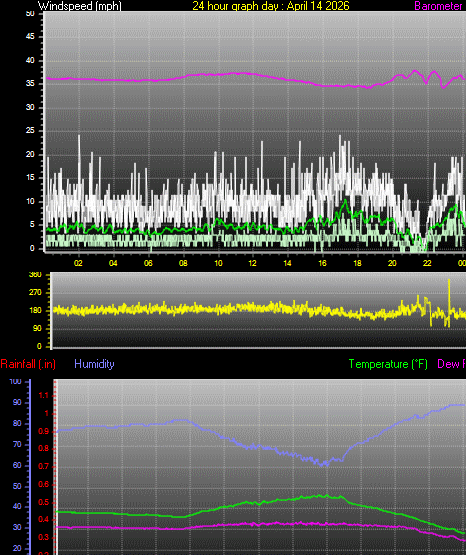The height and width of the screenshot is (555, 466).
Task: Click the '04' hour tick label
Action: [113, 263]
